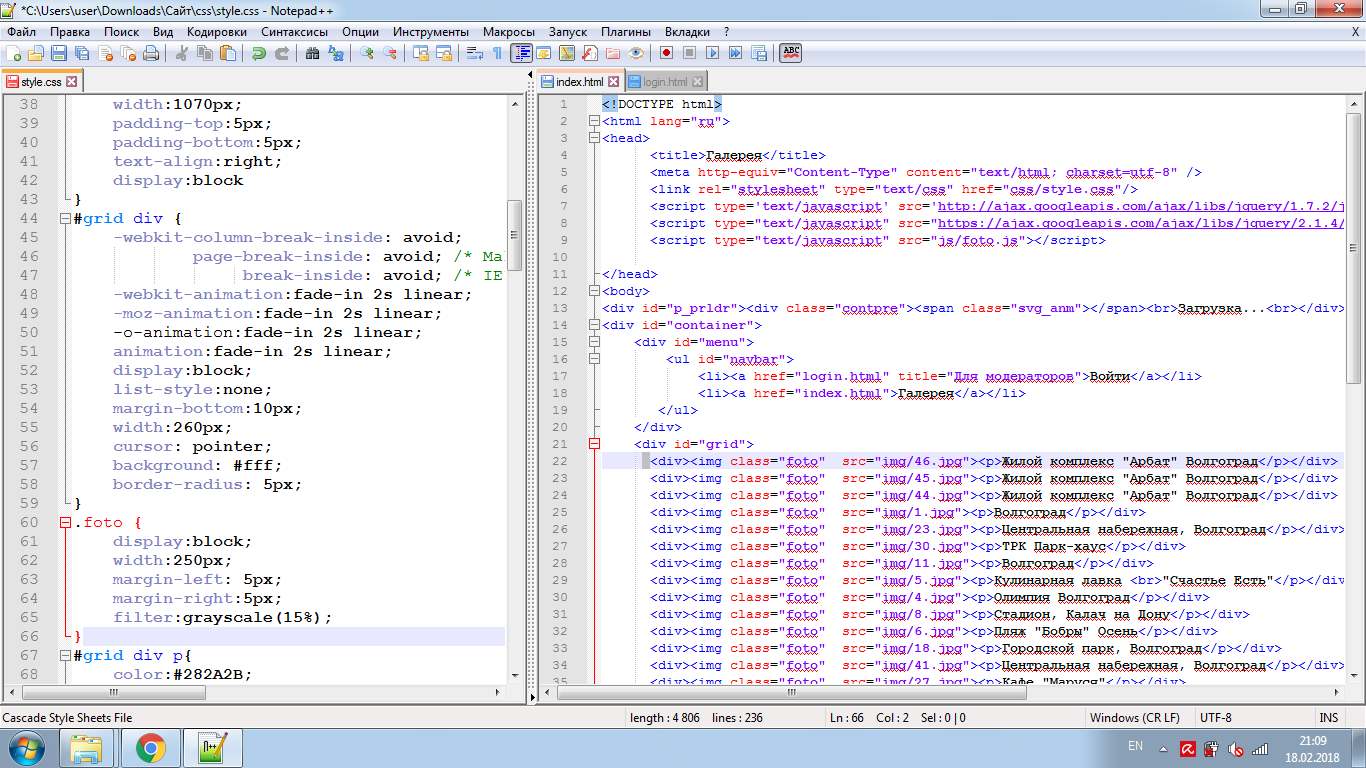
Task: Click the Open file folder icon
Action: (x=36, y=53)
